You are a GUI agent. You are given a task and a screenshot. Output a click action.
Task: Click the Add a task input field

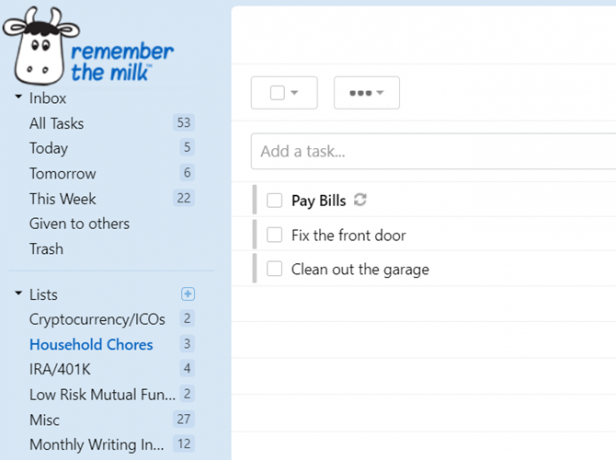tap(433, 151)
